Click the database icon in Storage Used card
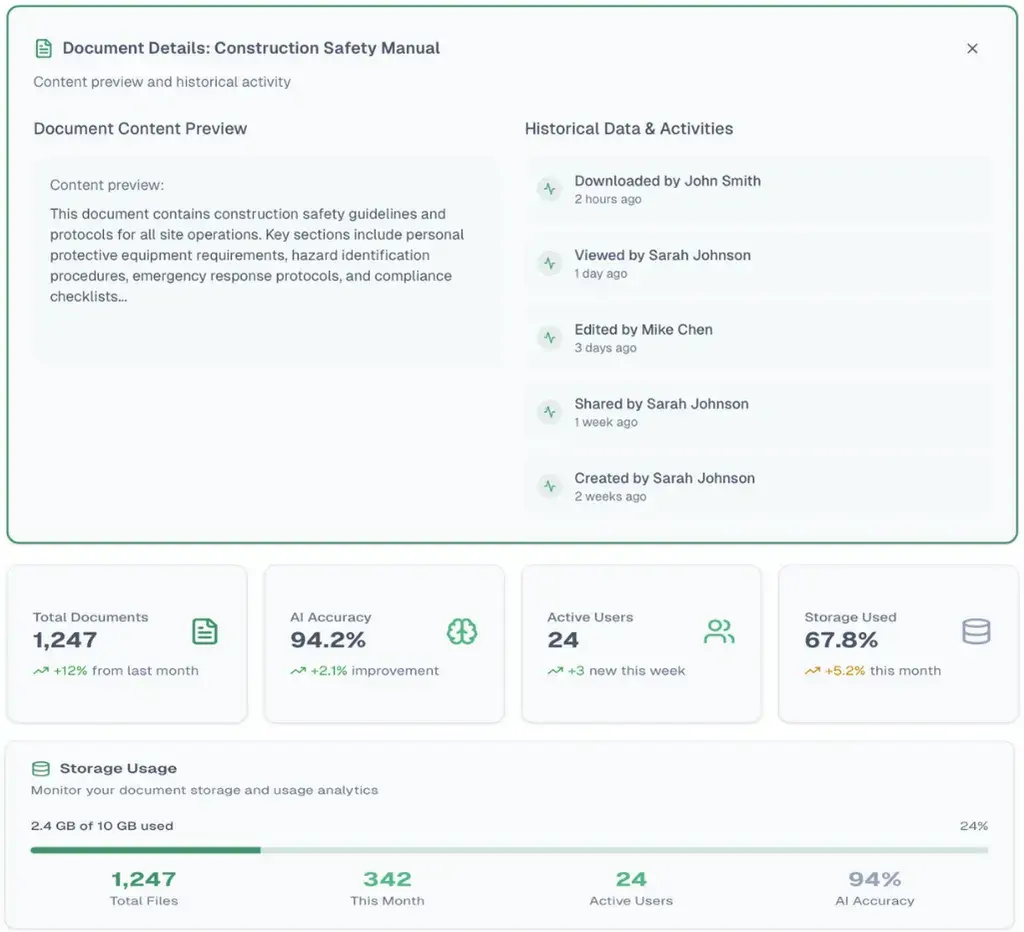 point(976,631)
